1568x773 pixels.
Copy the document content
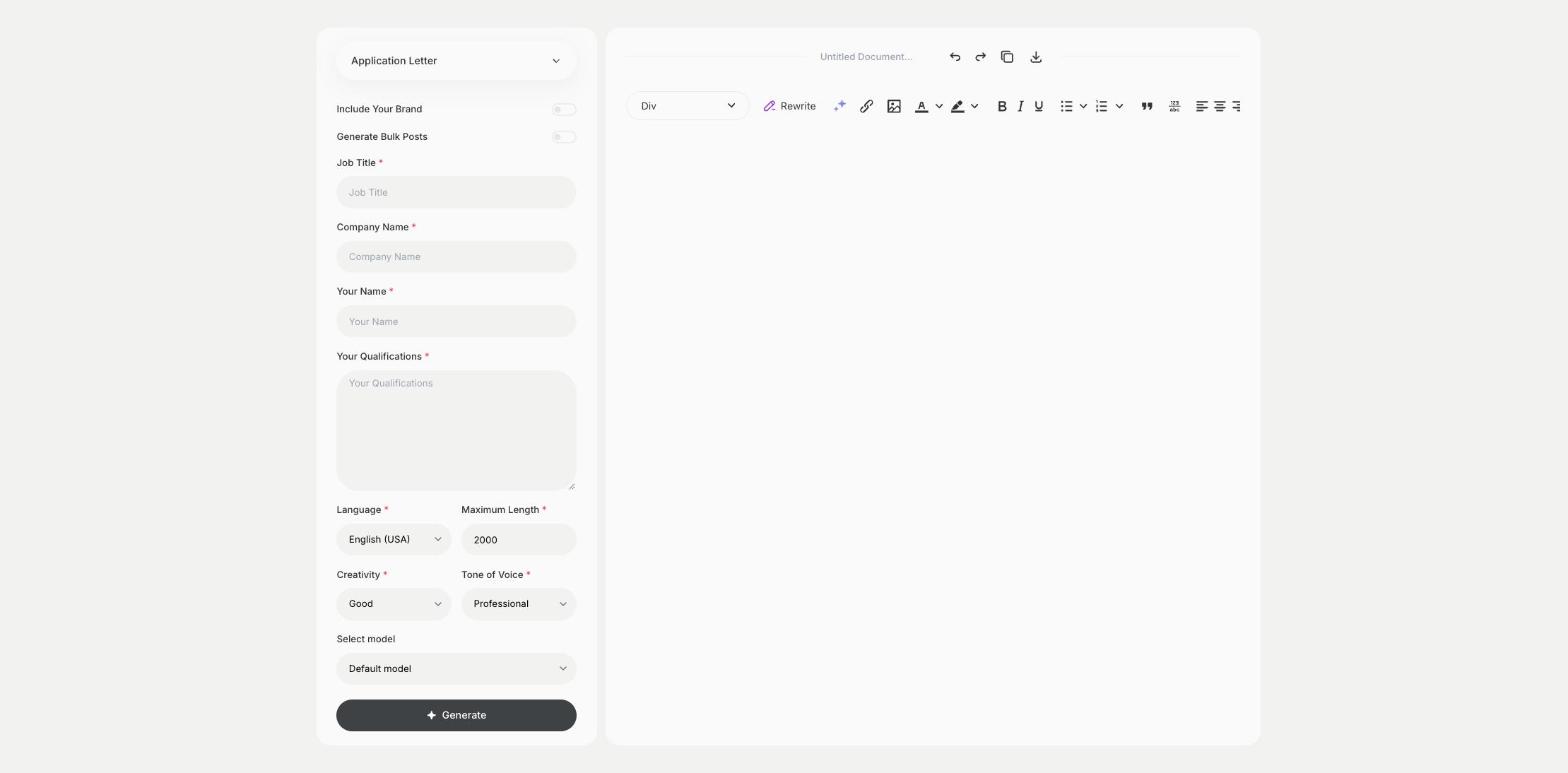(1008, 57)
